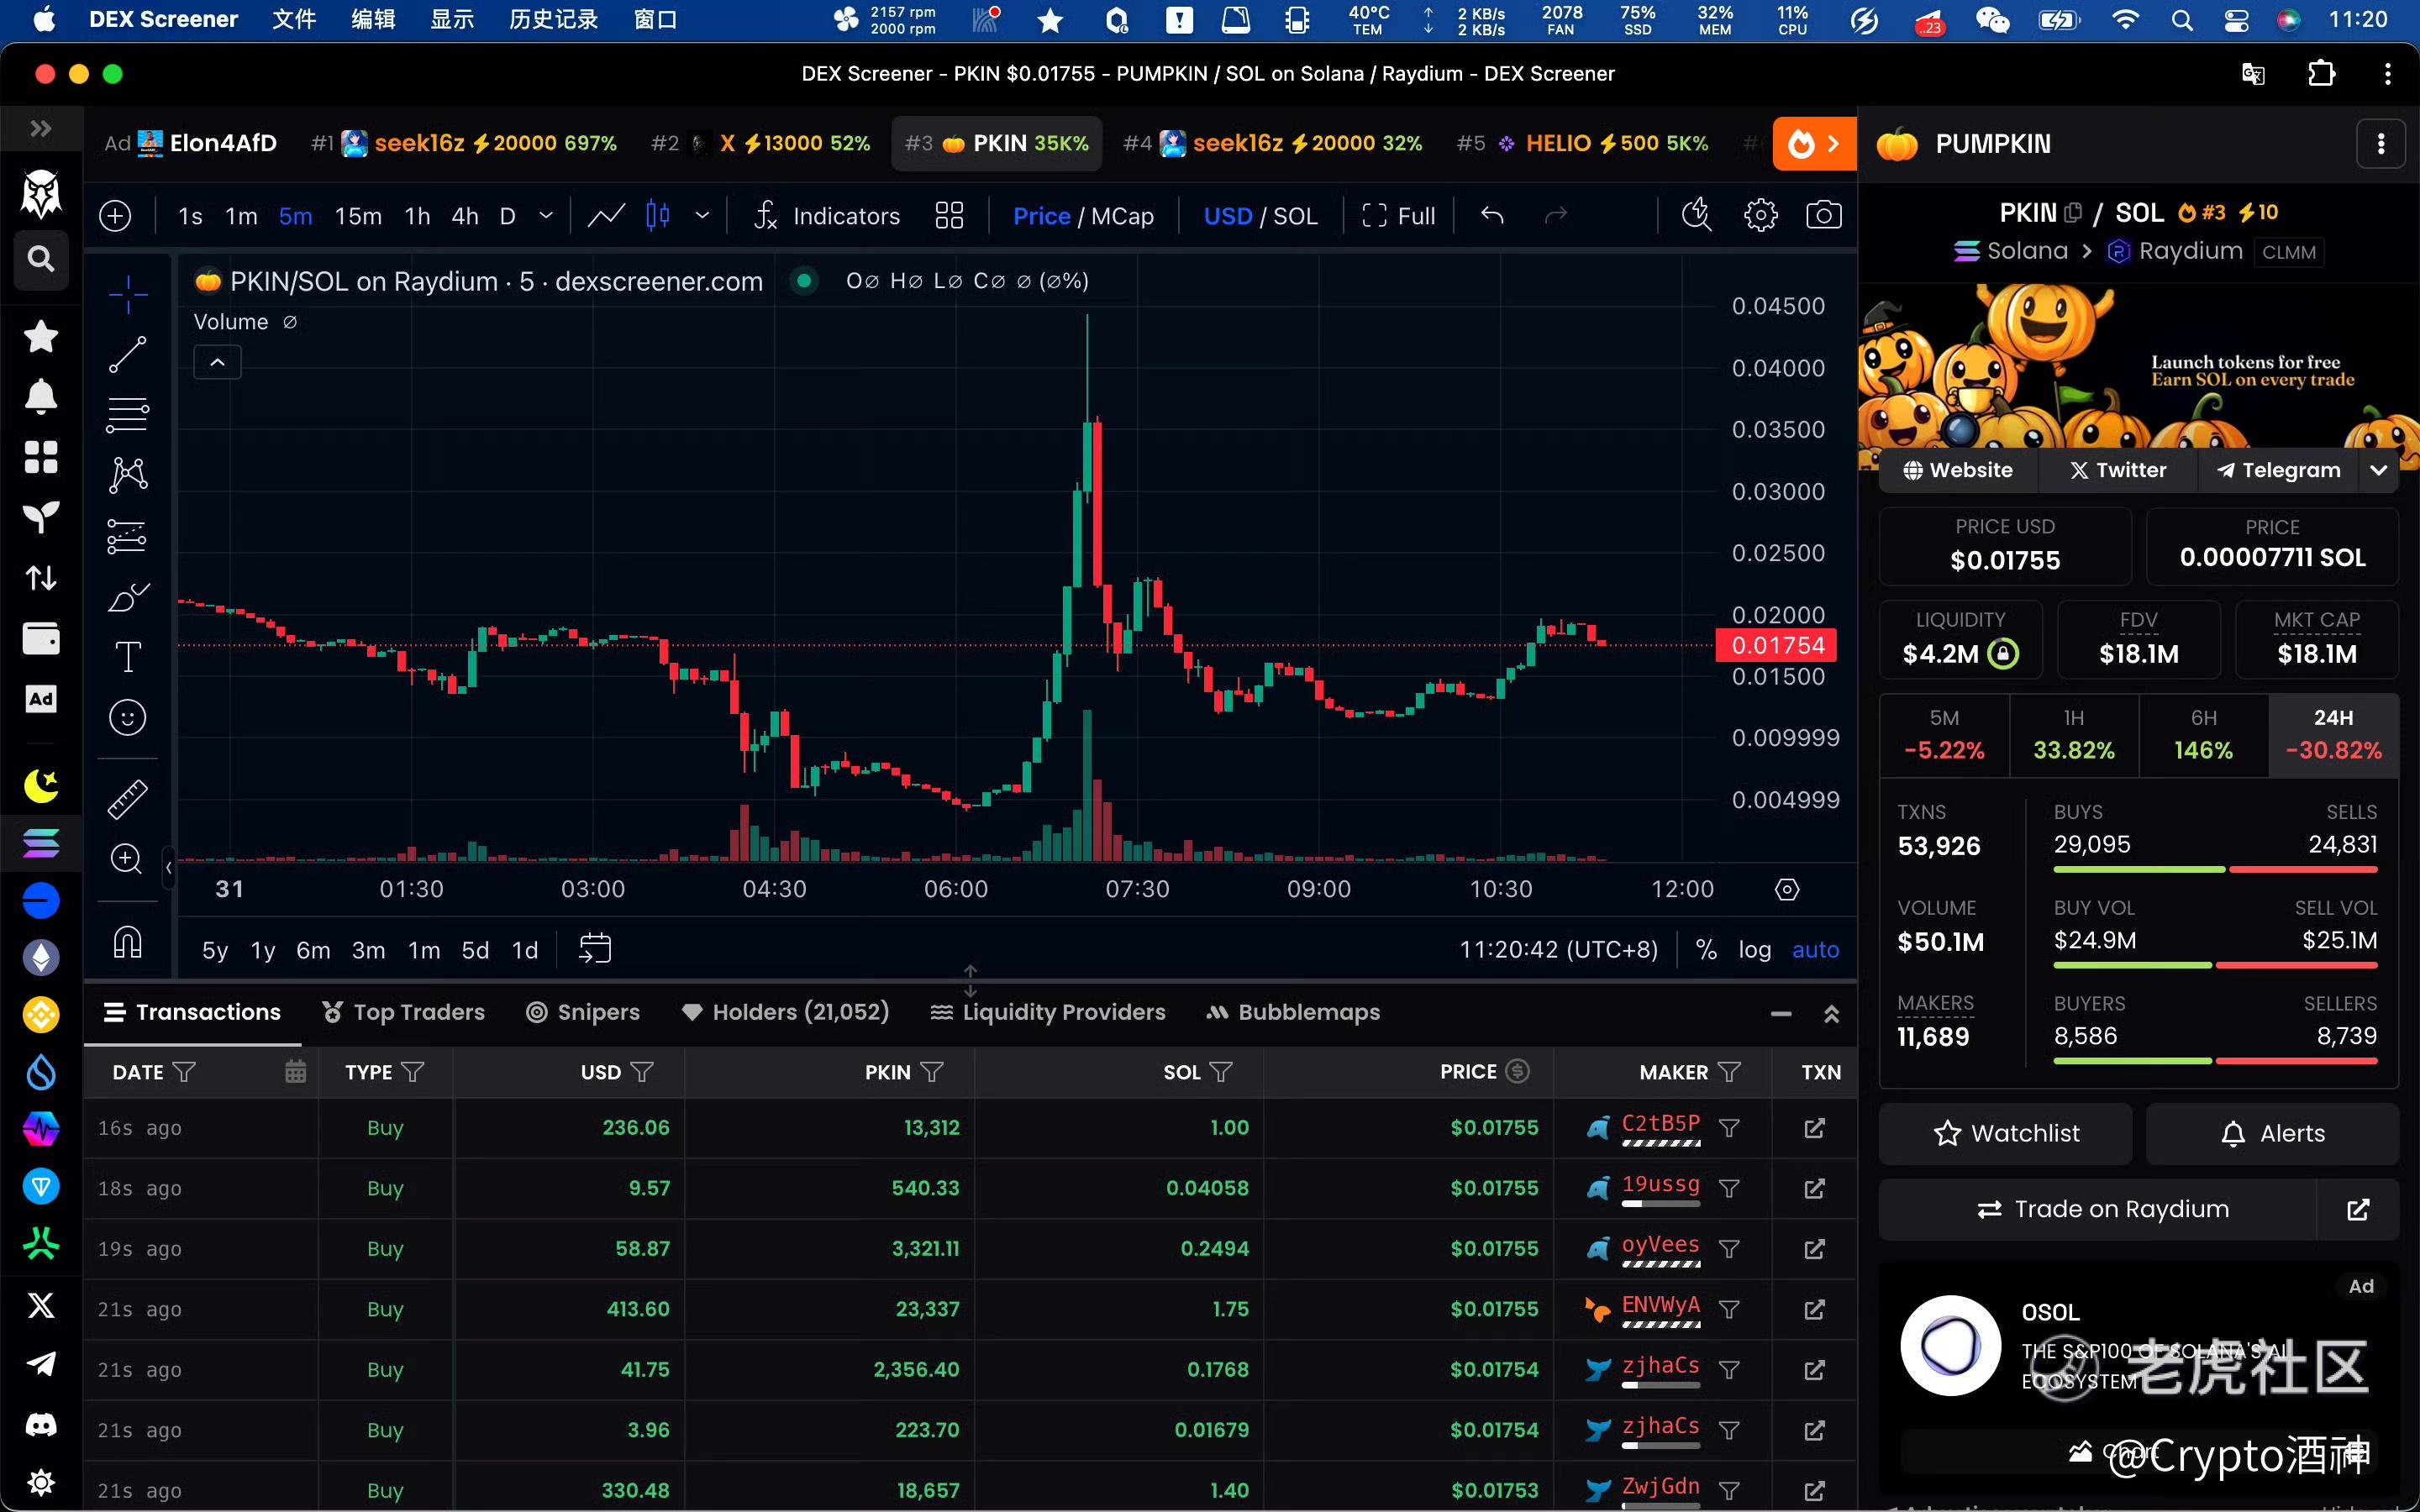This screenshot has width=2420, height=1512.
Task: Add token to Watchlist
Action: pos(2005,1133)
